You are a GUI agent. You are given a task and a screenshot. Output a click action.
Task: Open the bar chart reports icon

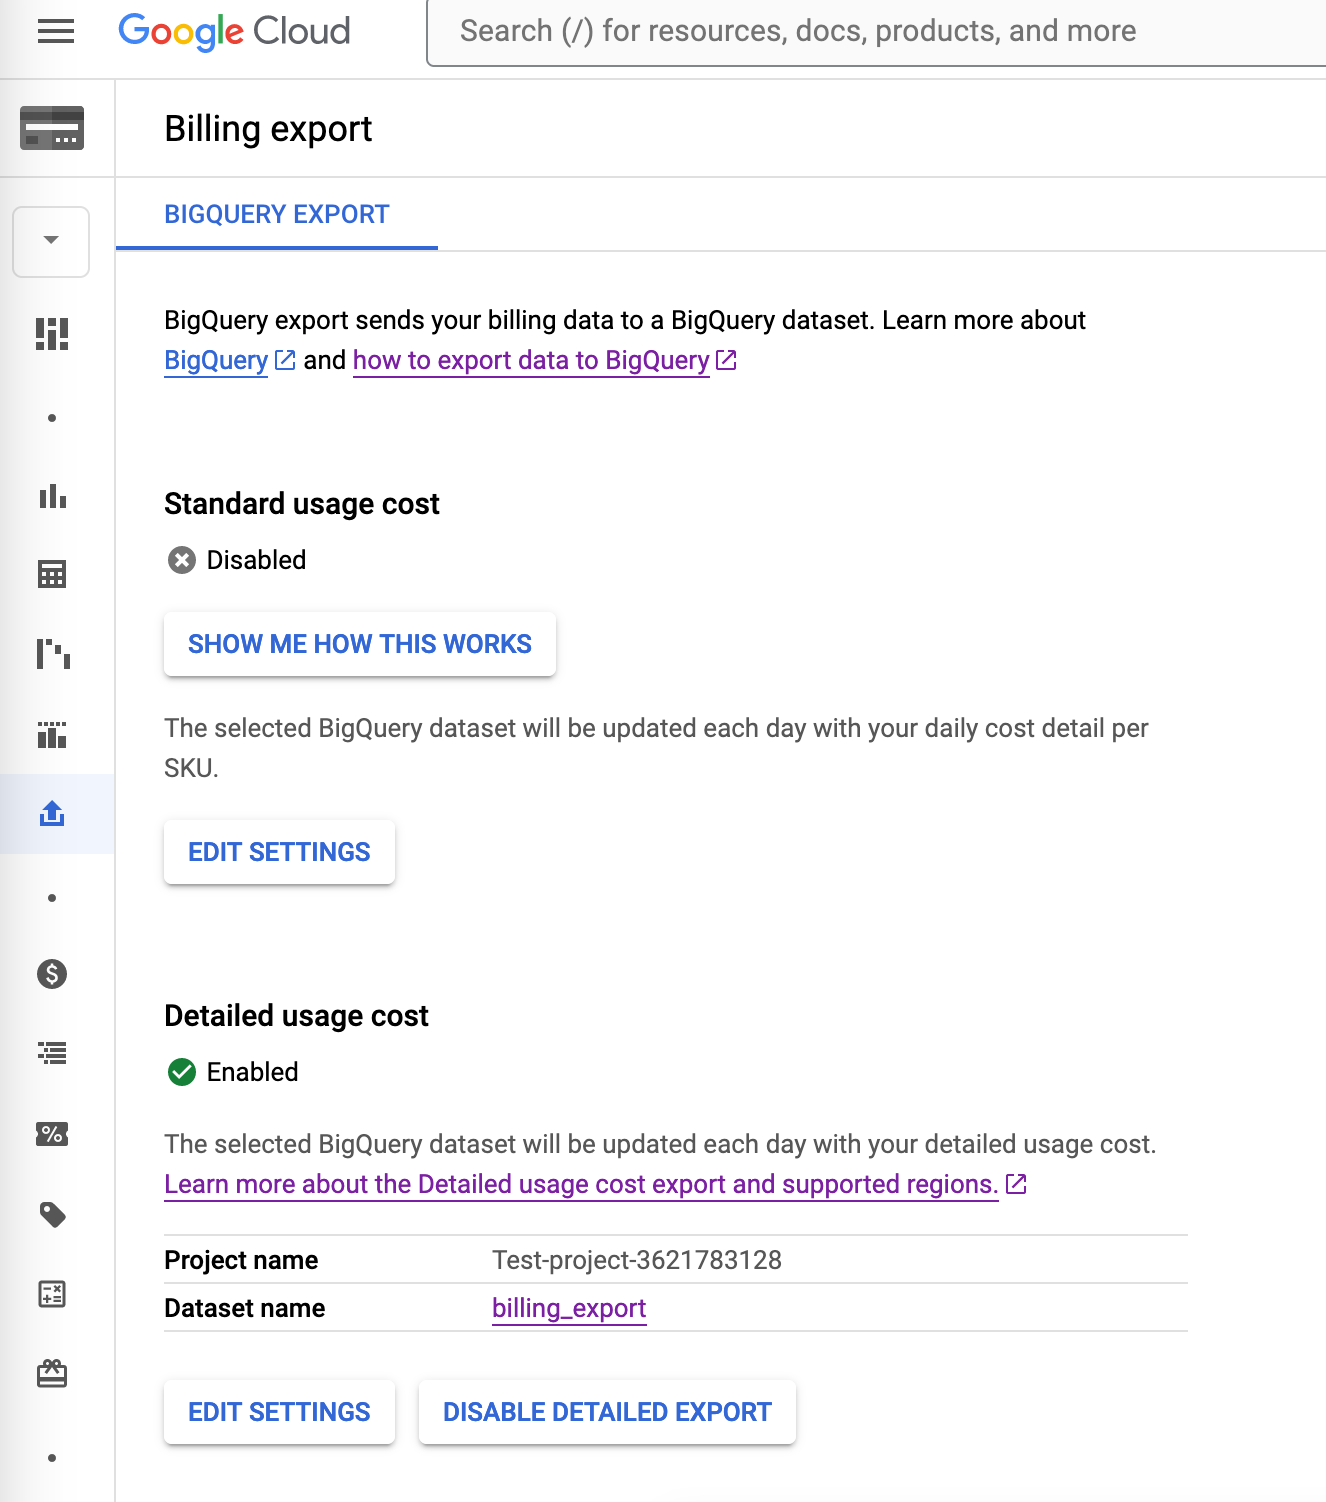pyautogui.click(x=52, y=496)
